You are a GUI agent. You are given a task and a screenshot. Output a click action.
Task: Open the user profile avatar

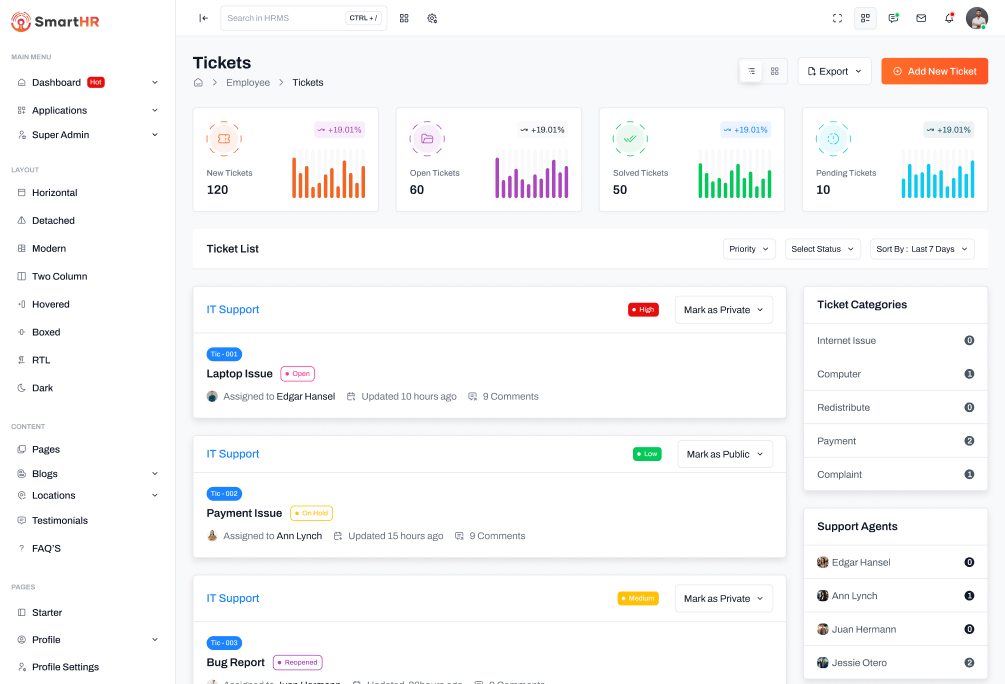click(976, 18)
